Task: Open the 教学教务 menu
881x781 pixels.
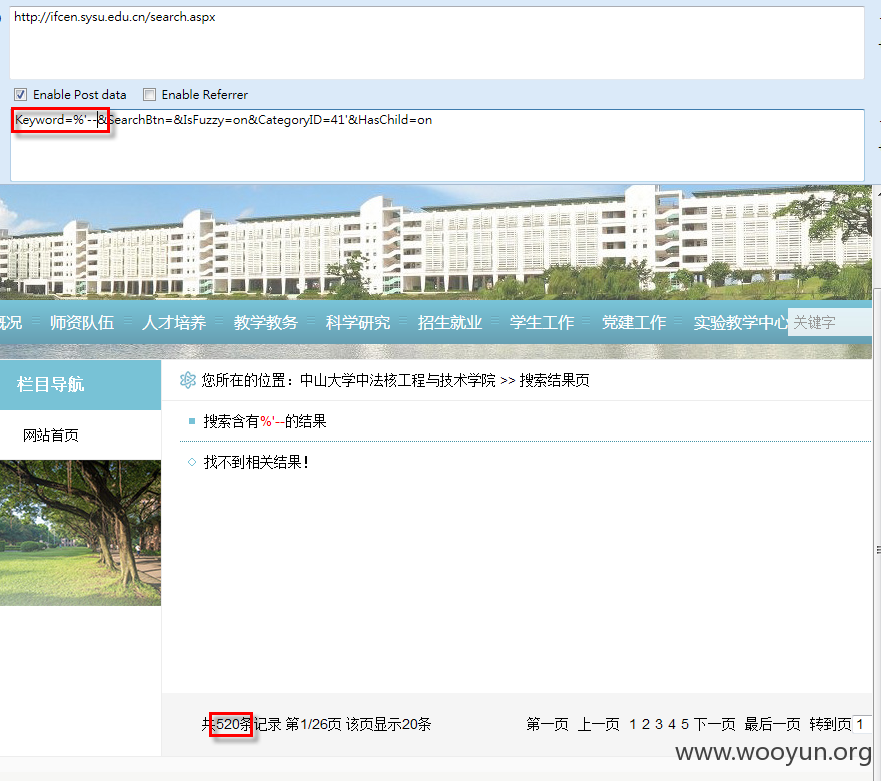Action: (x=266, y=323)
